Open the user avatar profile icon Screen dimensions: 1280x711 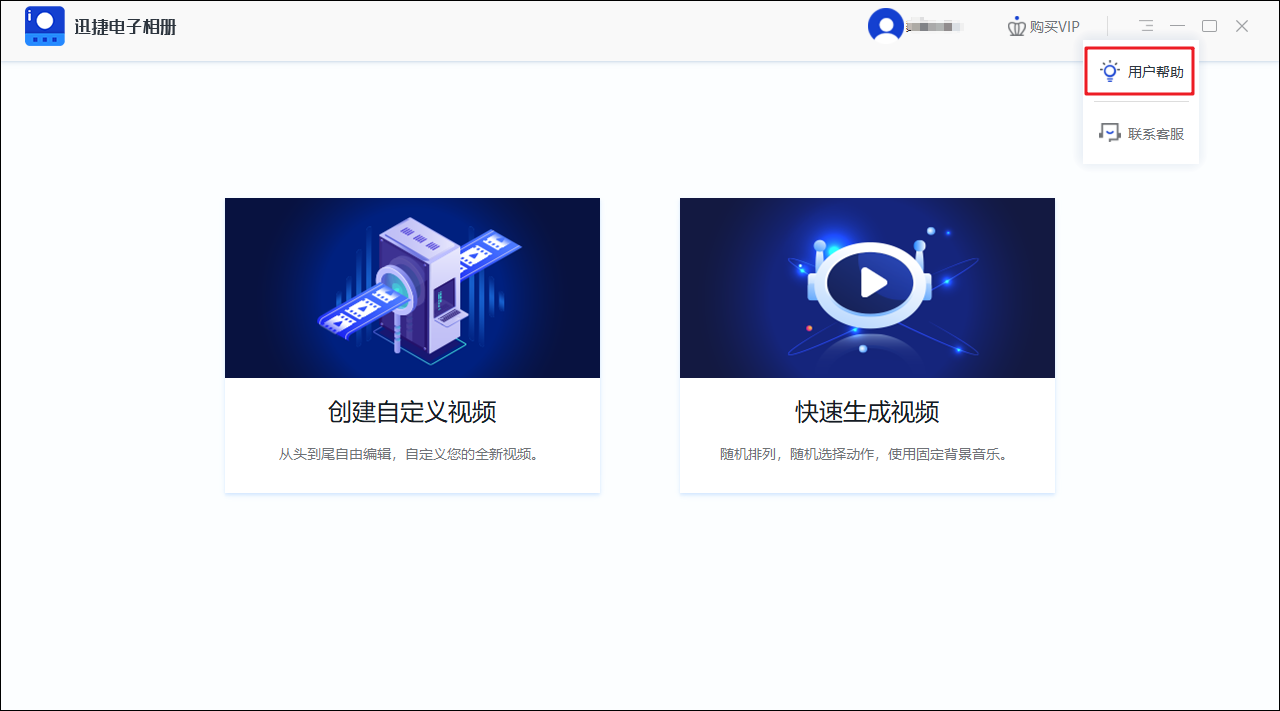[x=885, y=26]
